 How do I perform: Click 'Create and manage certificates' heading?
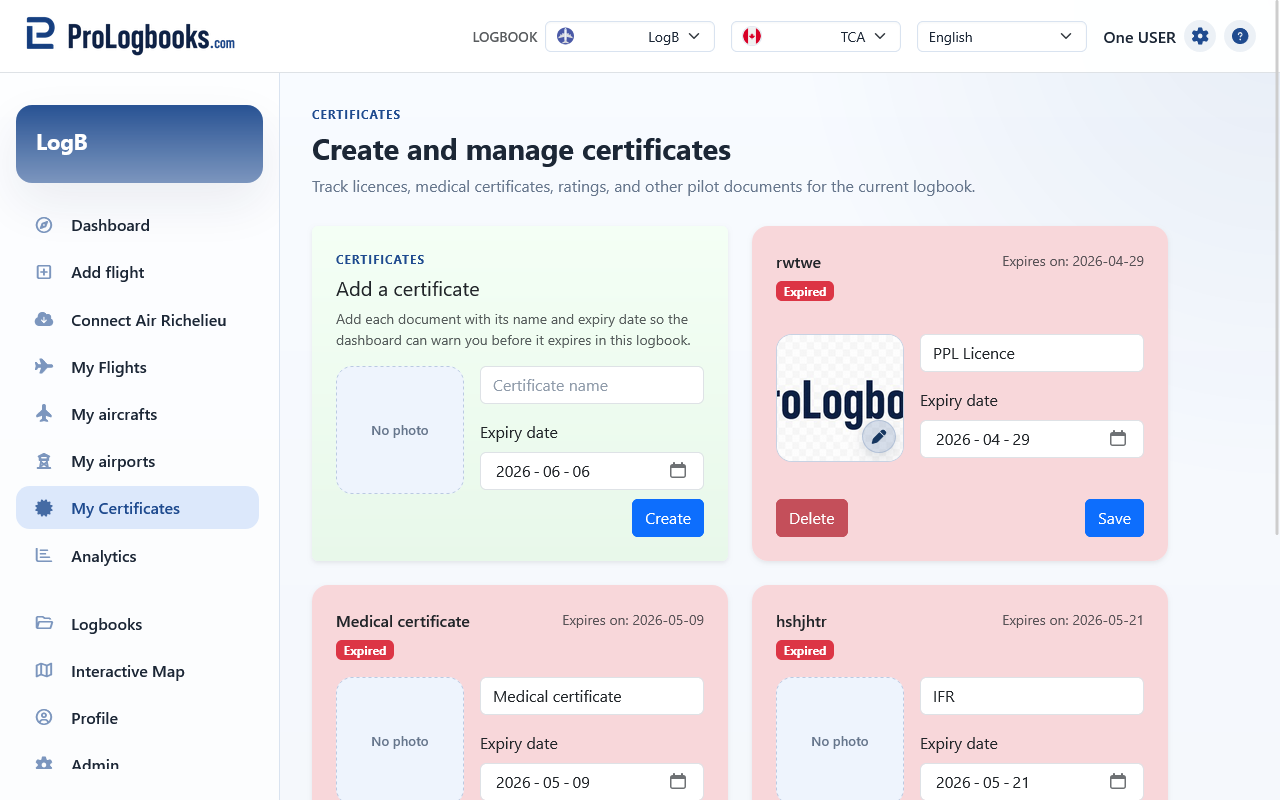(521, 150)
